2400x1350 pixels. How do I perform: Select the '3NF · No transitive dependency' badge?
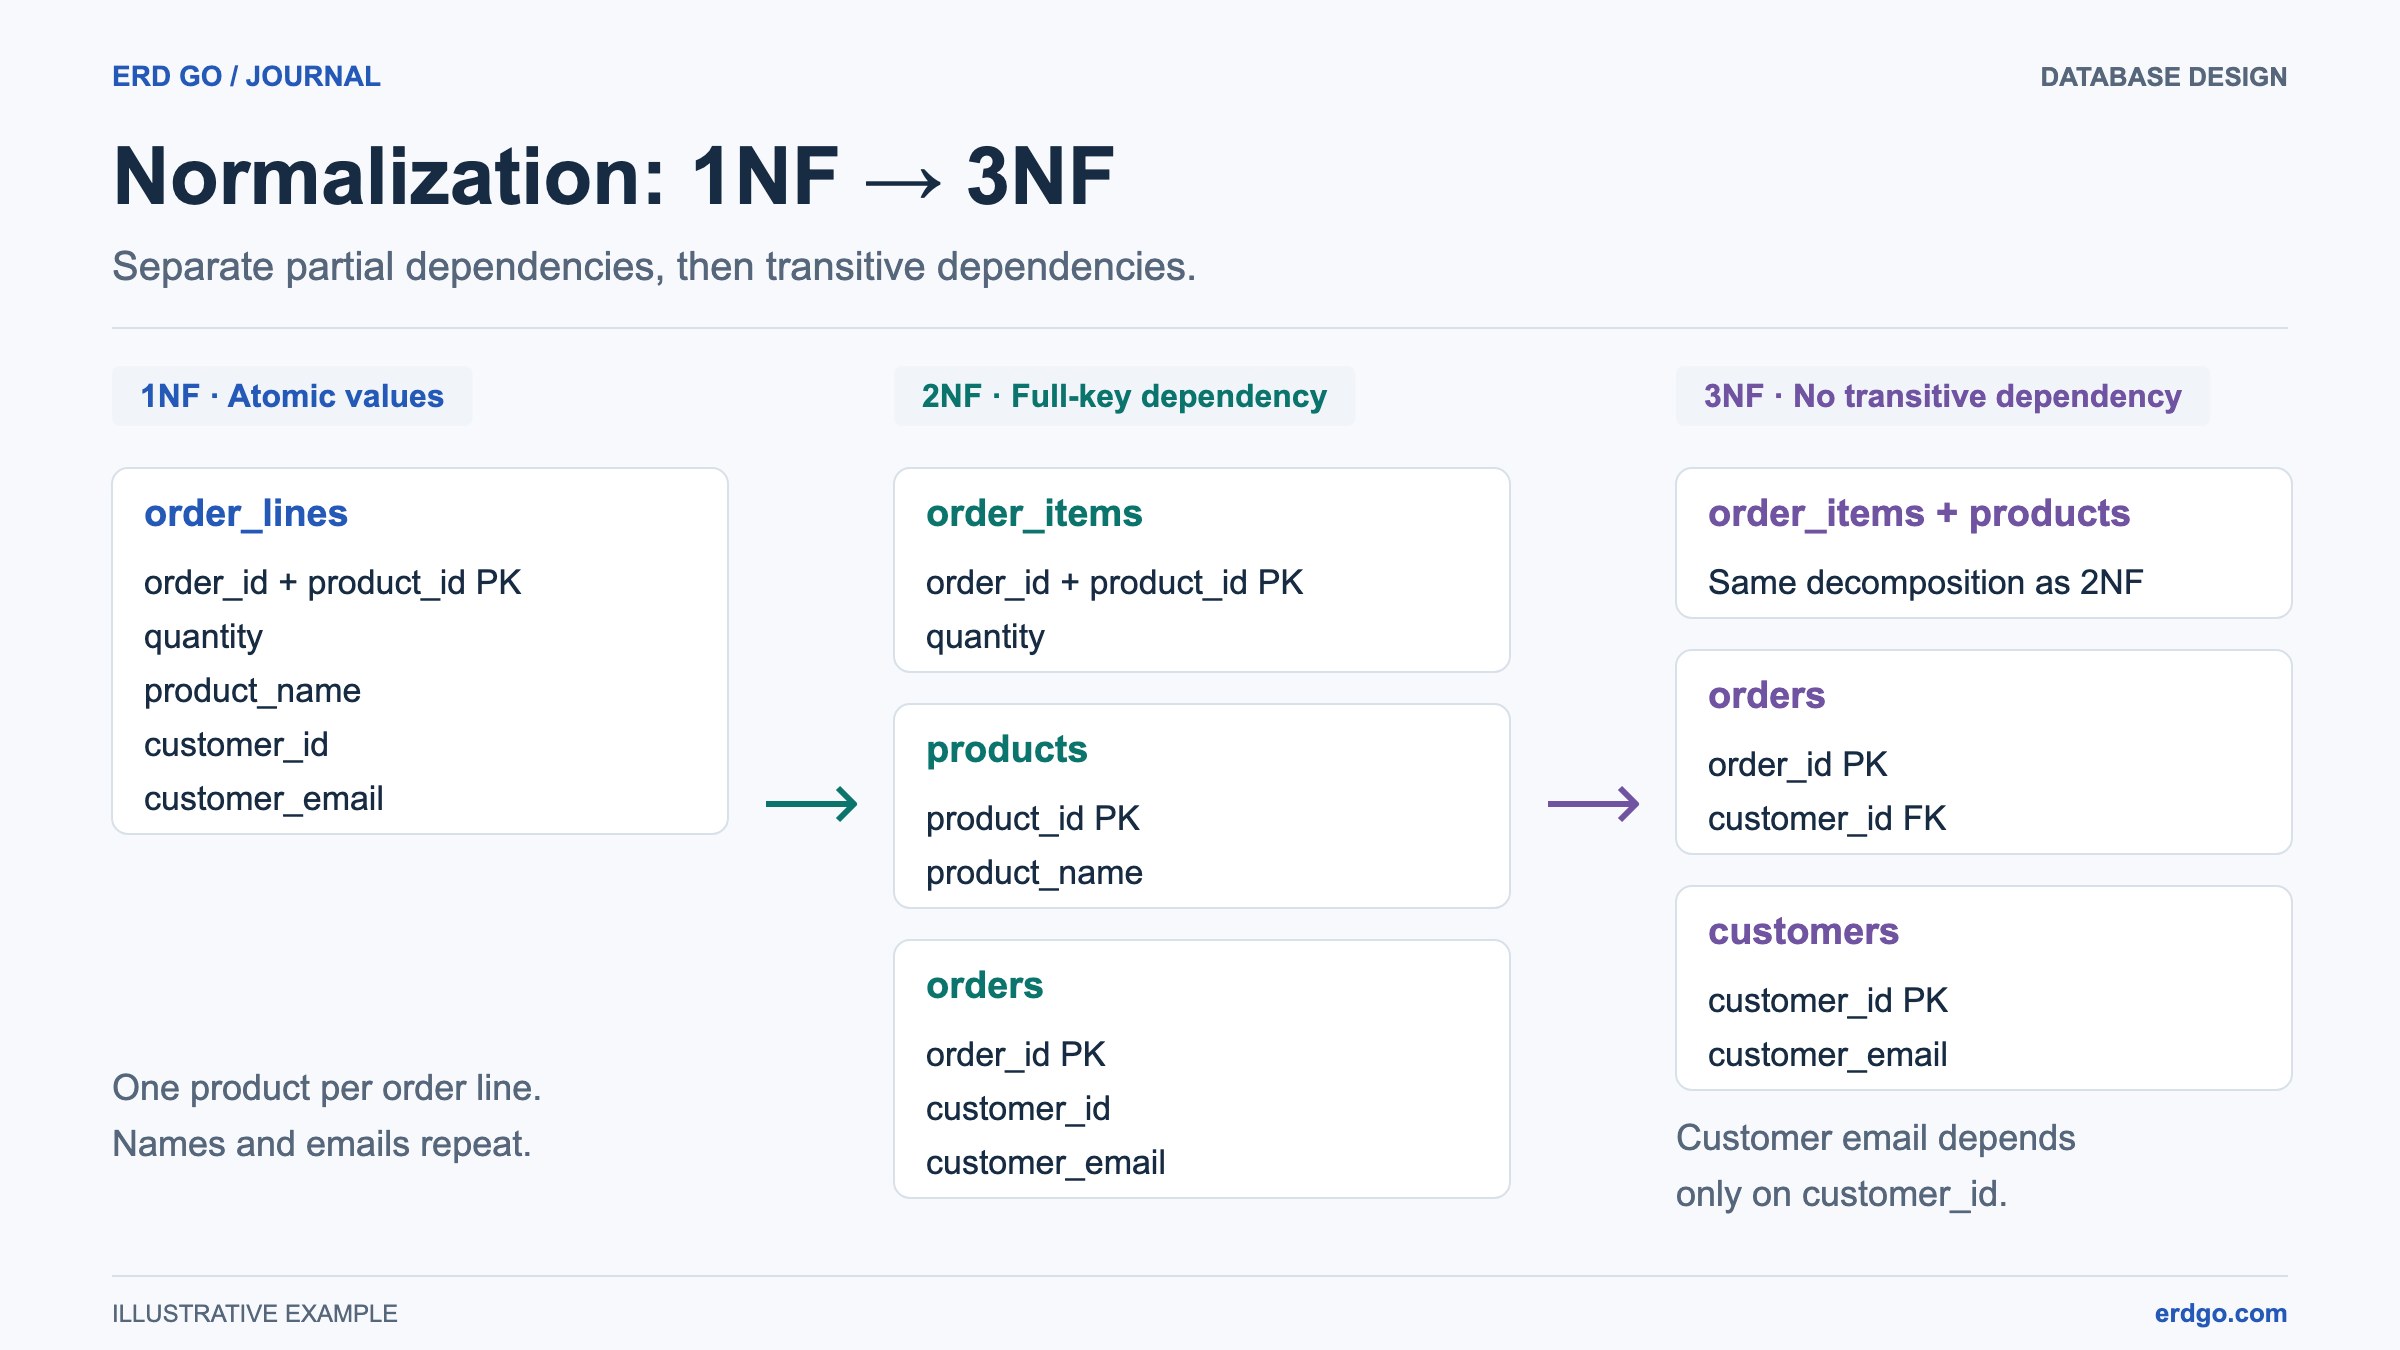(x=1943, y=396)
